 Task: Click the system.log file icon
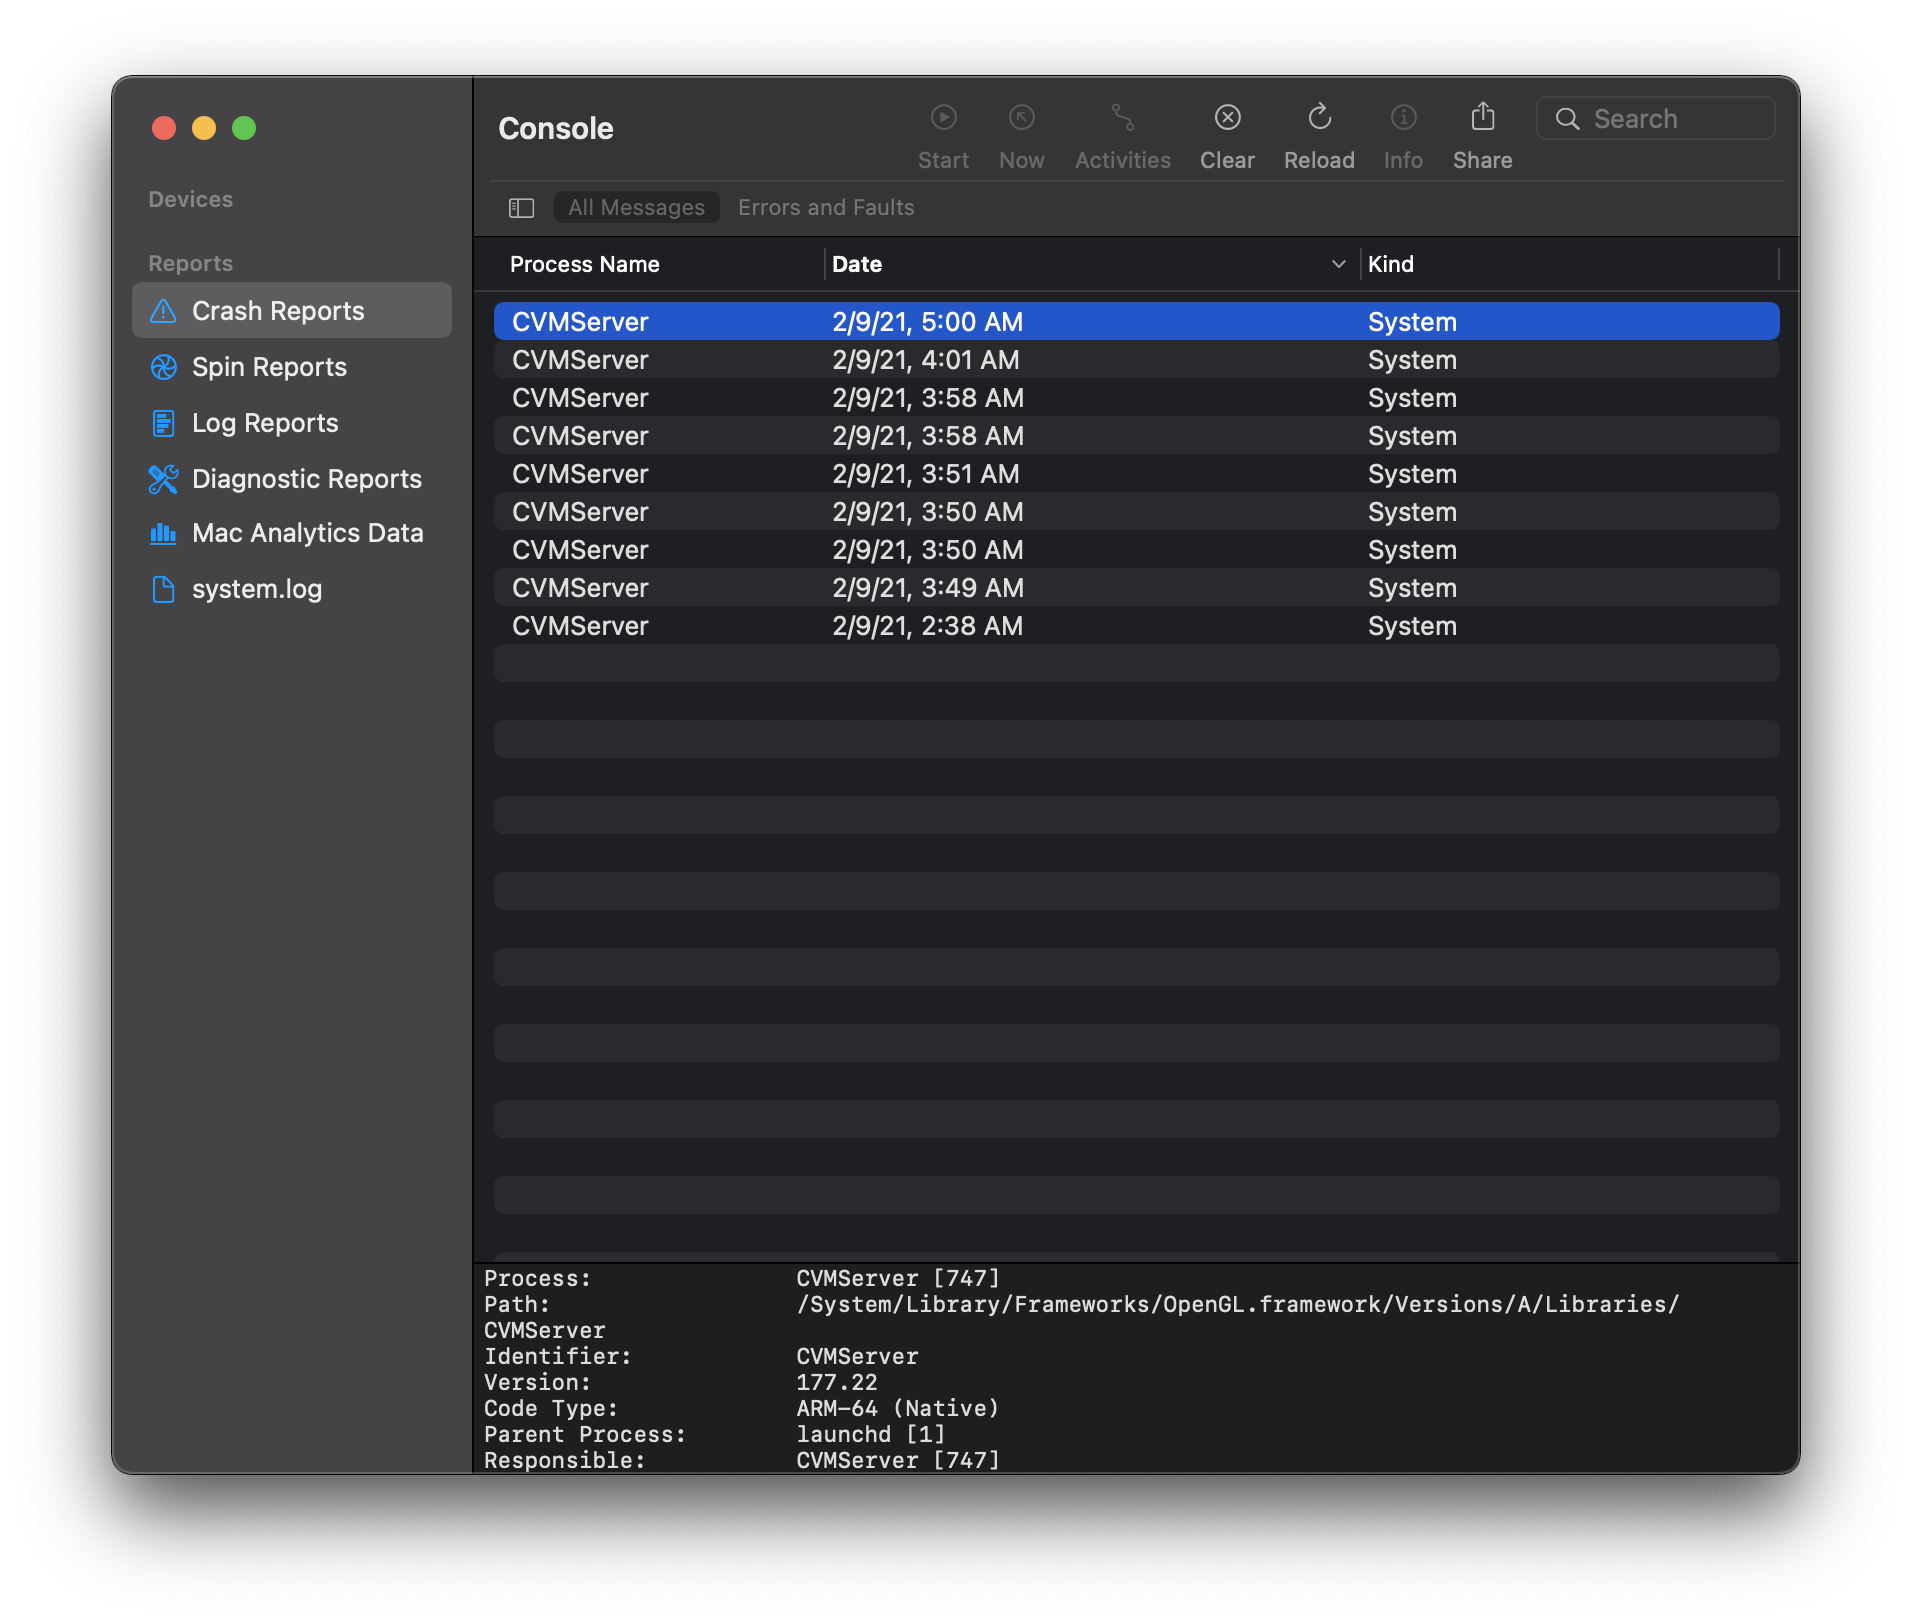tap(163, 589)
